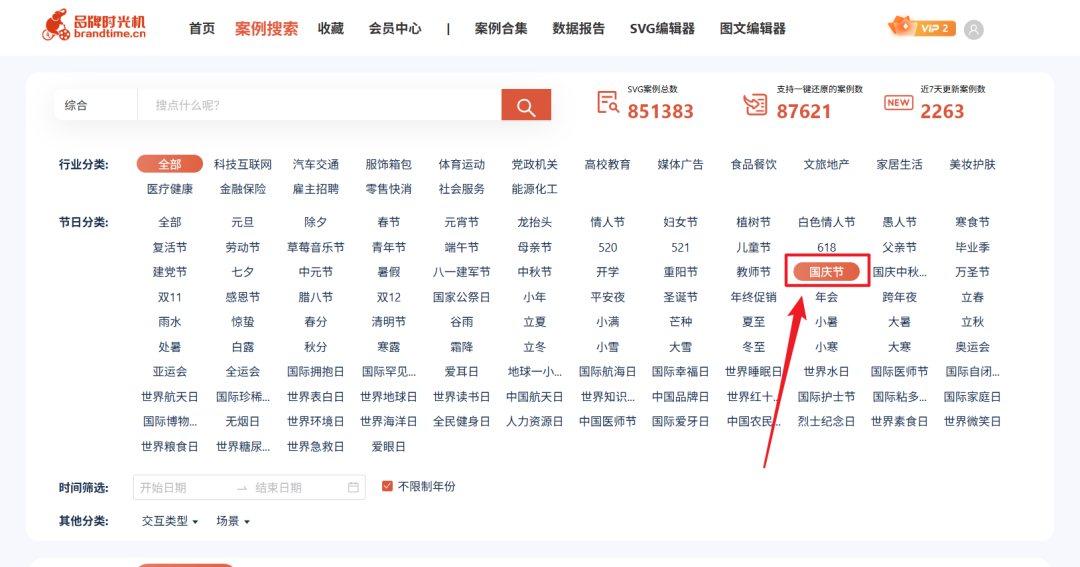This screenshot has width=1080, height=567.
Task: Choose the 爱眼日 filter
Action: pyautogui.click(x=388, y=446)
